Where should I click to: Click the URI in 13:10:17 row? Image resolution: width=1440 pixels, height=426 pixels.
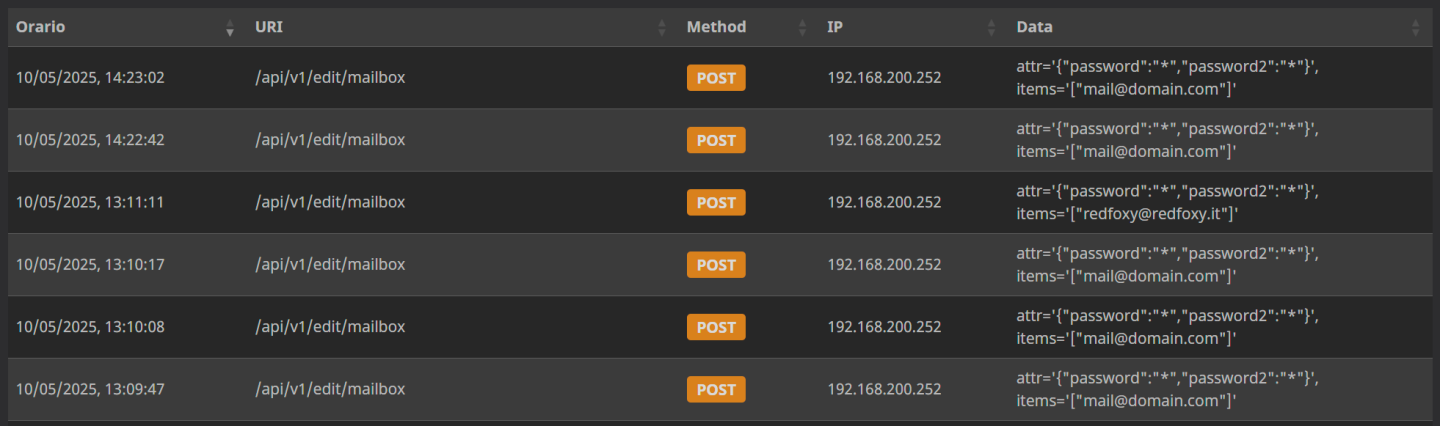tap(330, 264)
